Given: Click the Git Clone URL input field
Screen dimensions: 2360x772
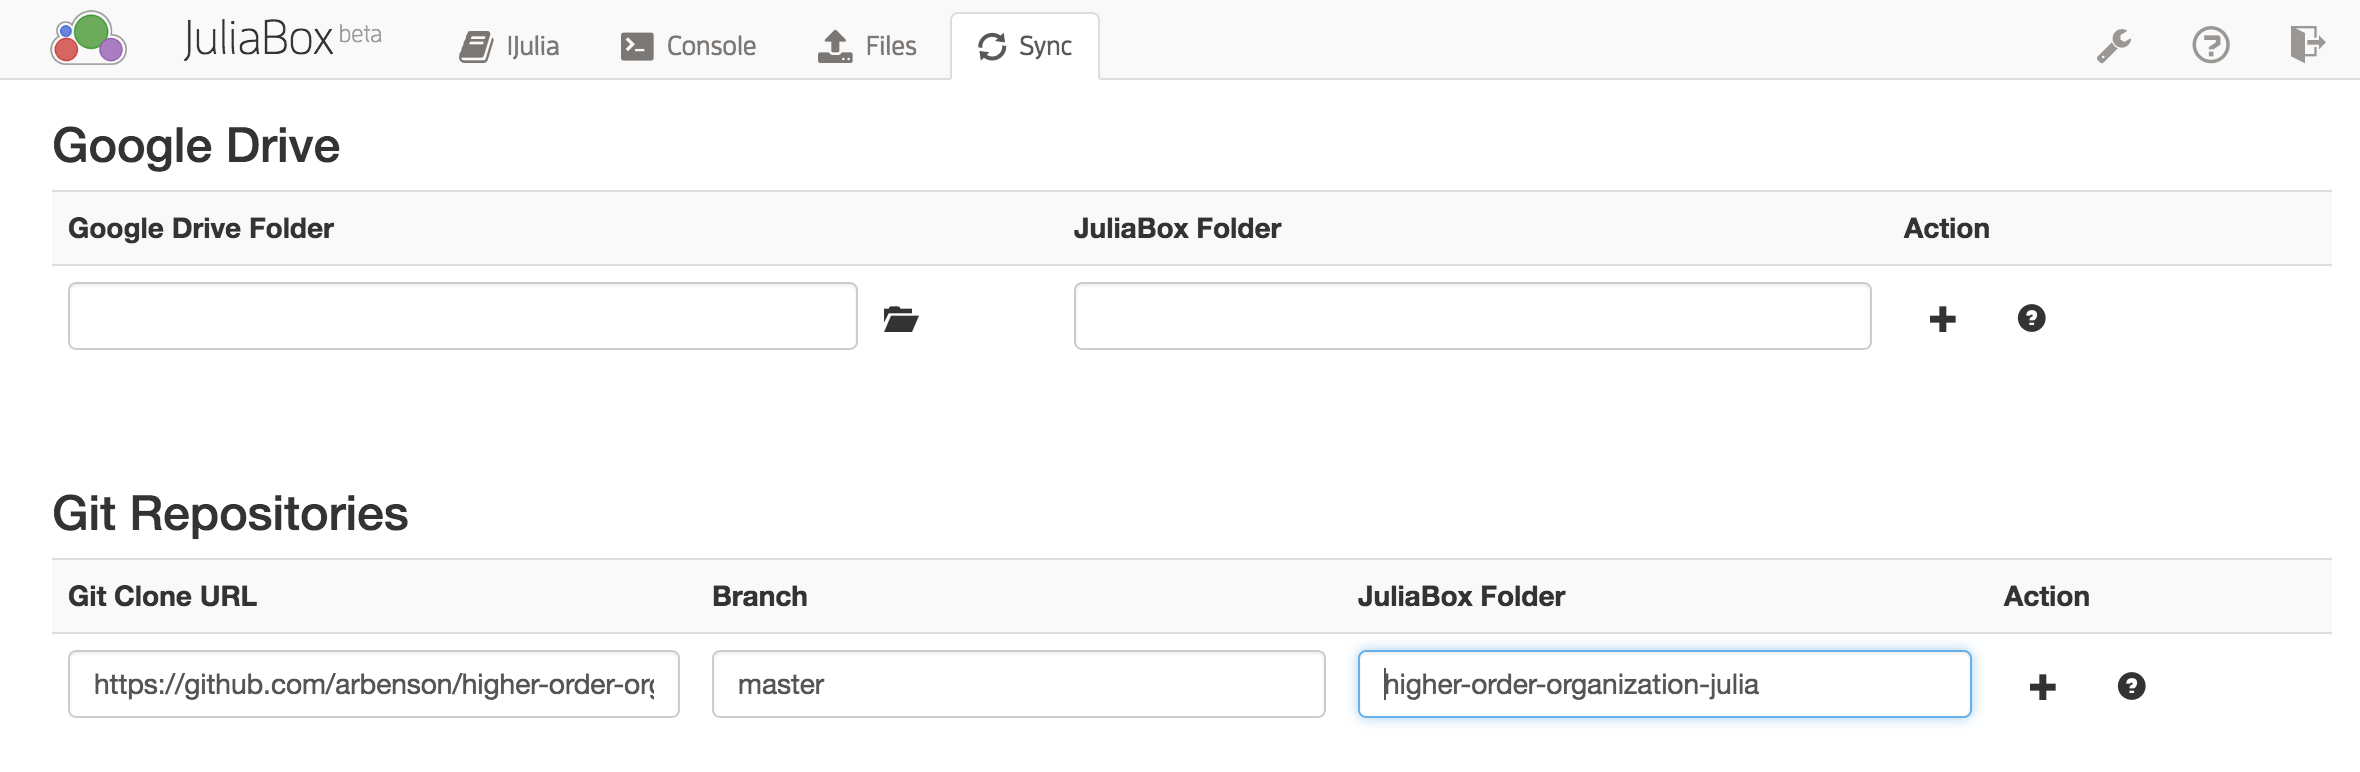Looking at the screenshot, I should (x=374, y=684).
